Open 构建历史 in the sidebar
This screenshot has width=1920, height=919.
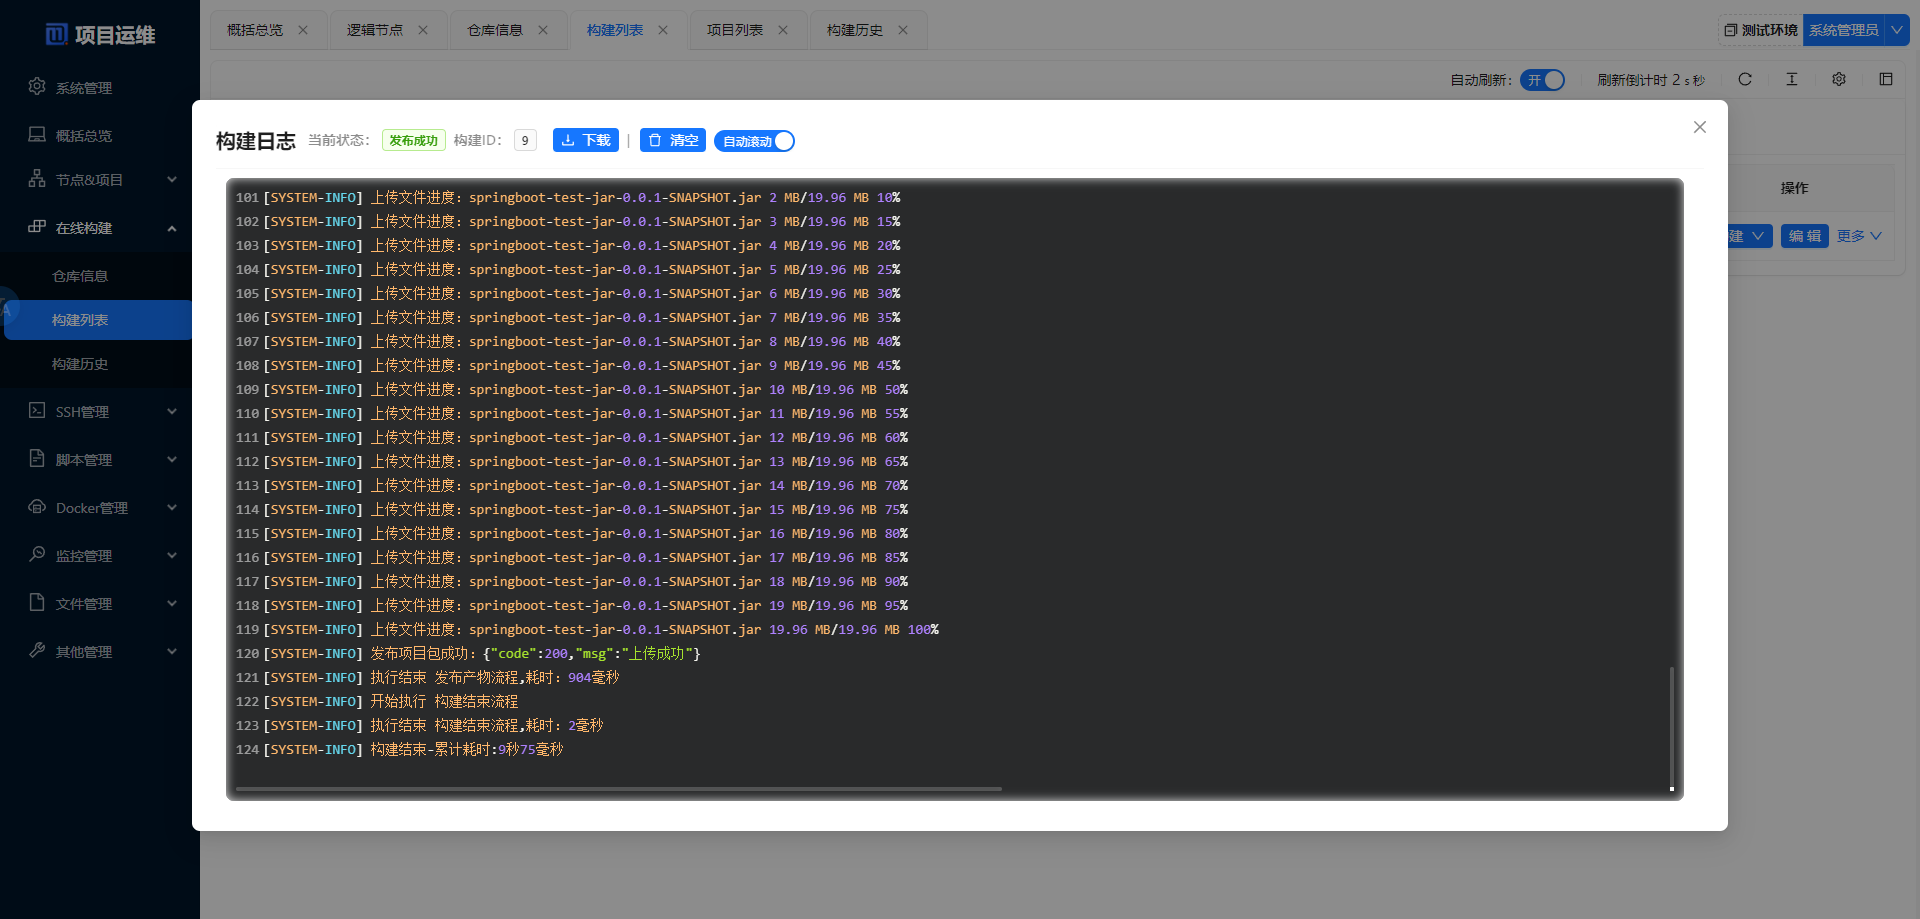(x=80, y=364)
